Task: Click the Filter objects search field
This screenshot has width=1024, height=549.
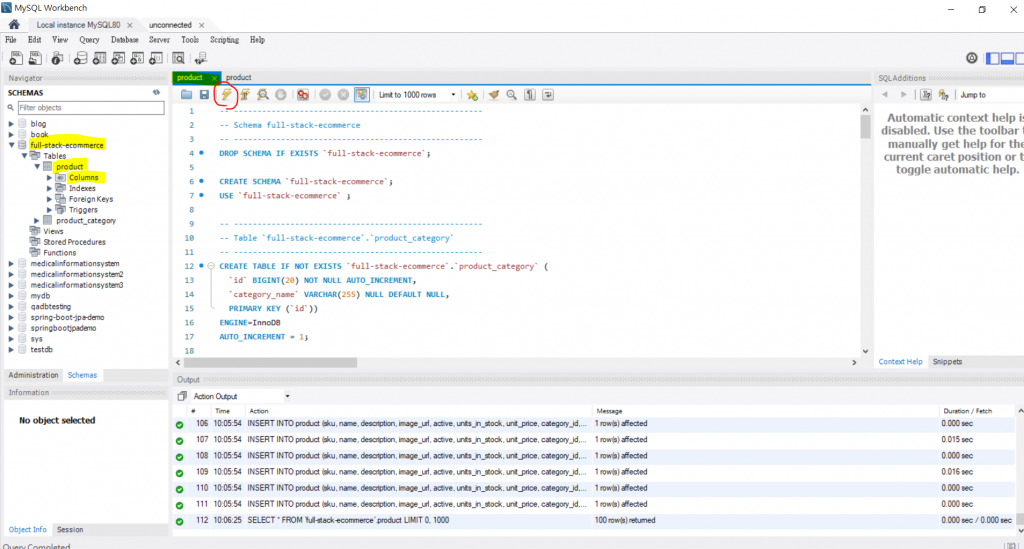Action: (91, 108)
